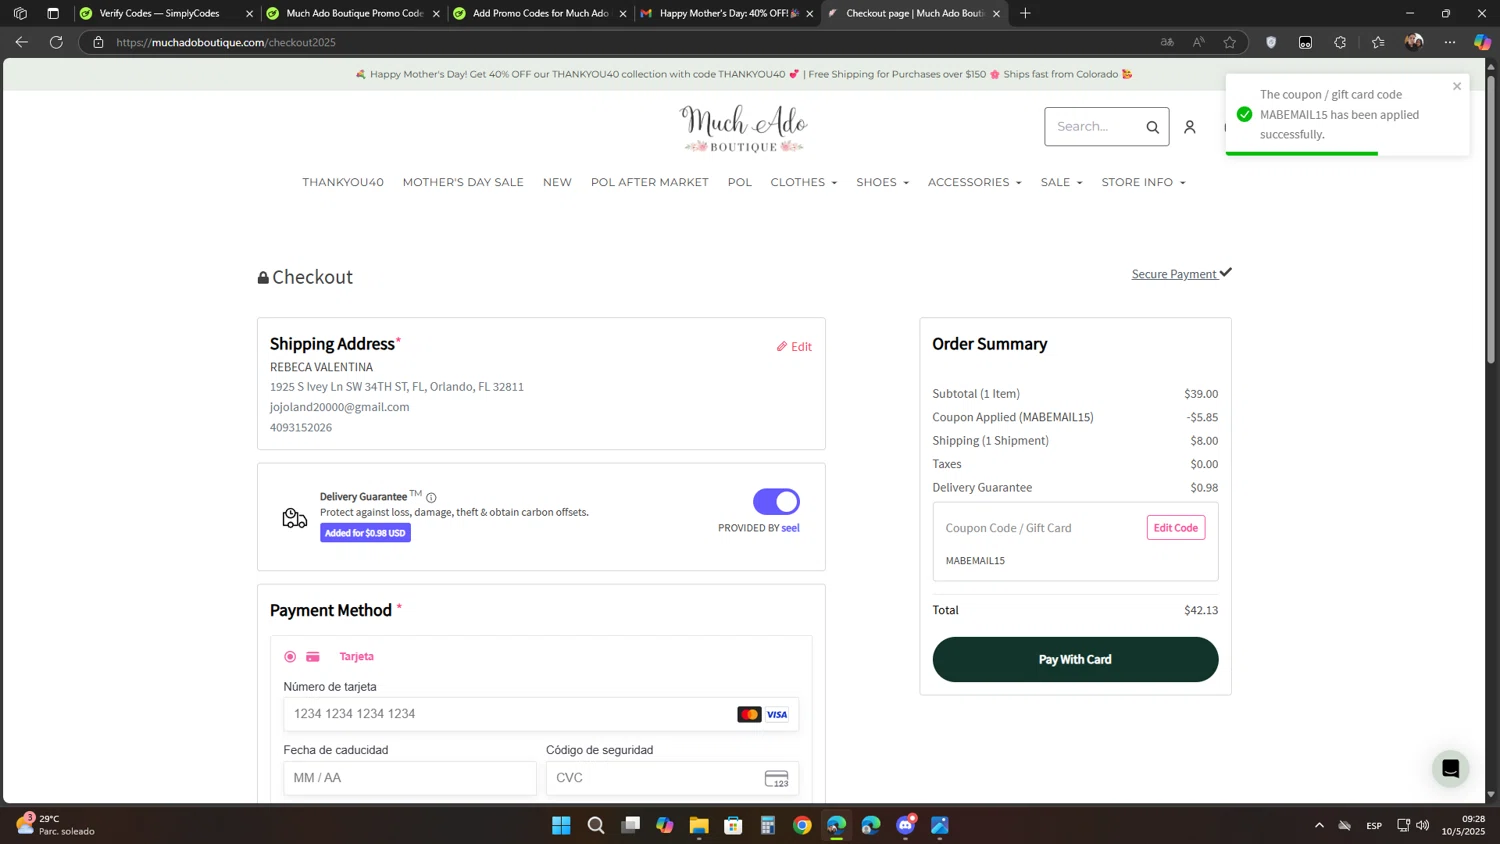Open the read aloud icon in address bar
This screenshot has width=1500, height=844.
(1198, 42)
